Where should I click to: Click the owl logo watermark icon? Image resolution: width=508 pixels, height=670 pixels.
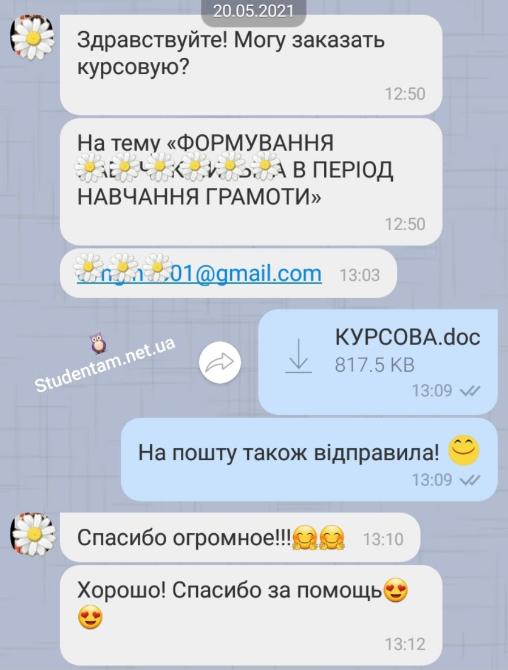pyautogui.click(x=99, y=344)
